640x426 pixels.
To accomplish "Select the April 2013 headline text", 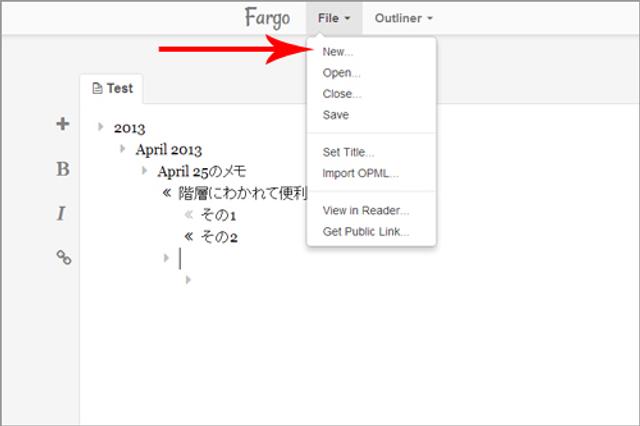I will 169,150.
